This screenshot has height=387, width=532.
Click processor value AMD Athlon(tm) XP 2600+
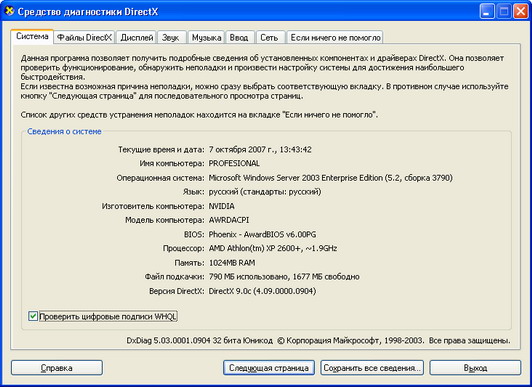[255, 249]
